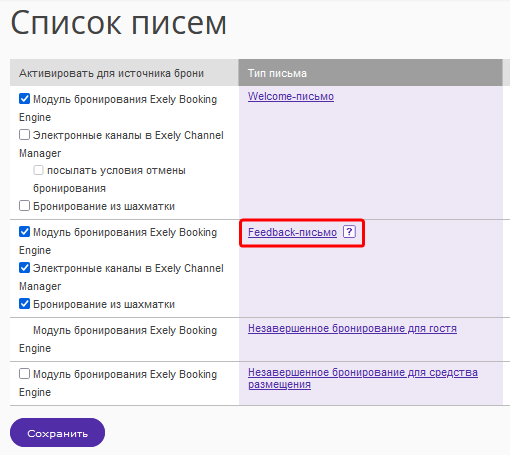Uncheck Exely Booking Engine for Welcome-письмо
Screen dimensions: 510x455
tap(24, 99)
